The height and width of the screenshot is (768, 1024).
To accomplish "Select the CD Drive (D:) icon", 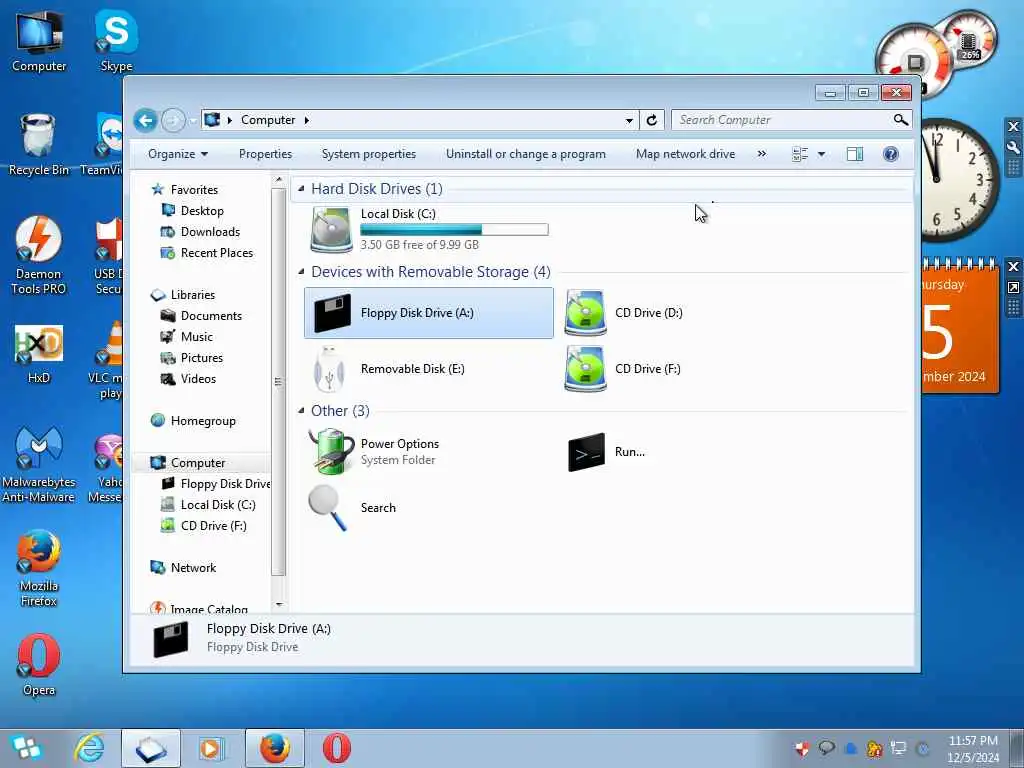I will (585, 313).
